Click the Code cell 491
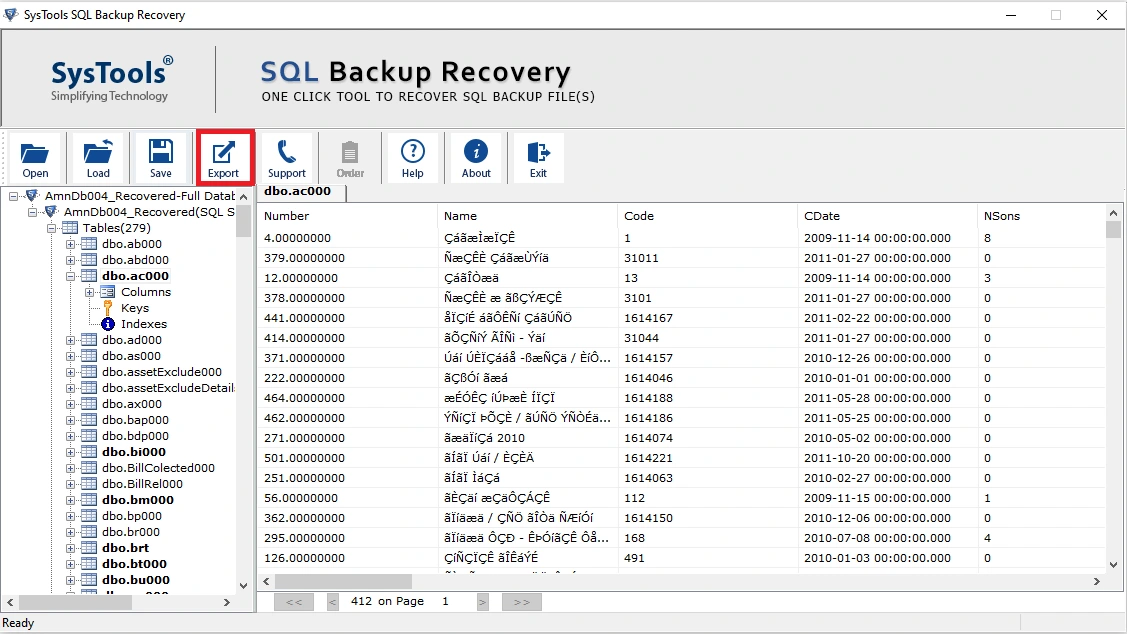This screenshot has height=634, width=1127. [707, 558]
